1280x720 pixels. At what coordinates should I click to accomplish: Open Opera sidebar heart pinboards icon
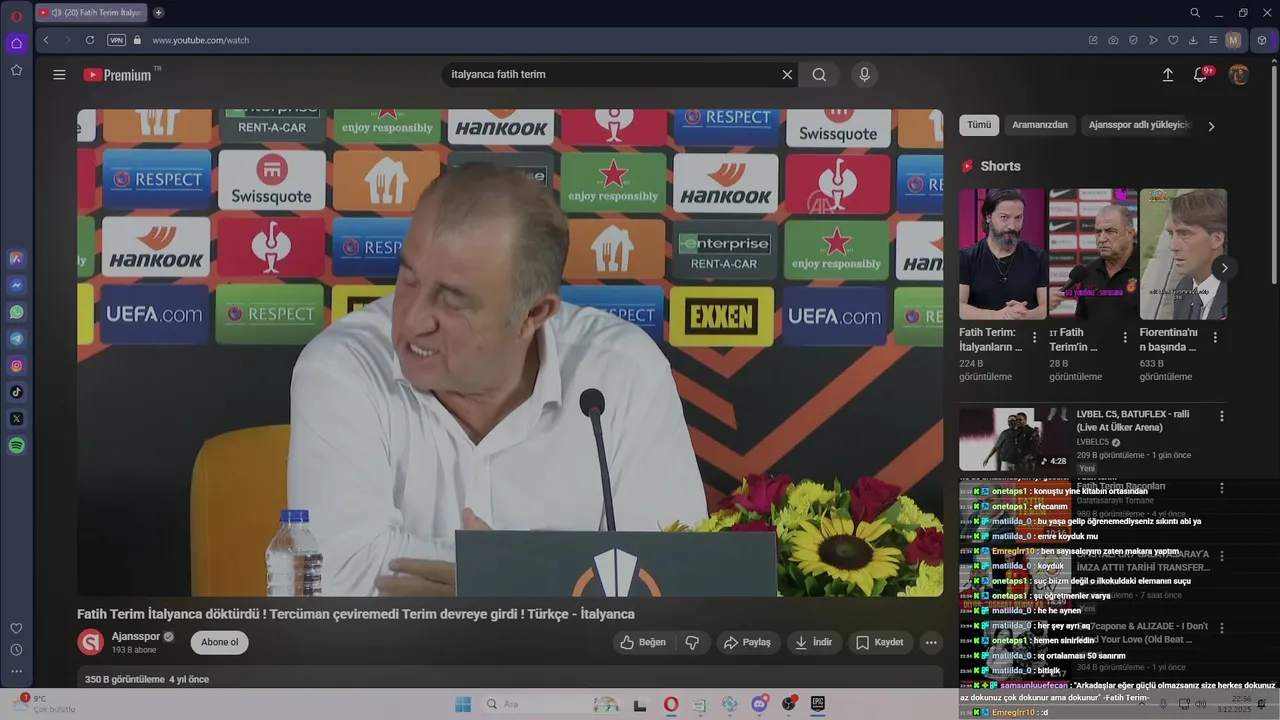[x=16, y=628]
